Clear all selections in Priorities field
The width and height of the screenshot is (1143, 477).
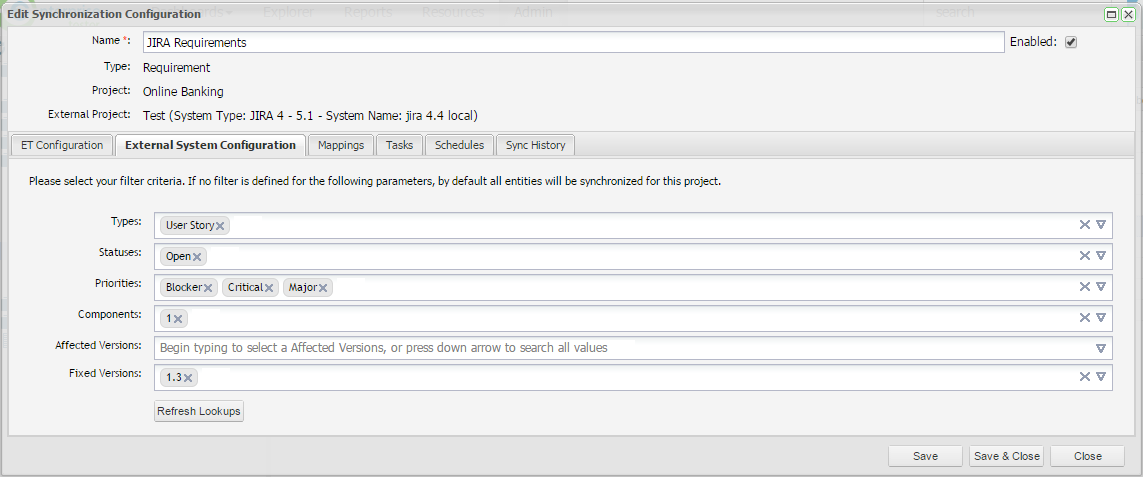point(1084,287)
